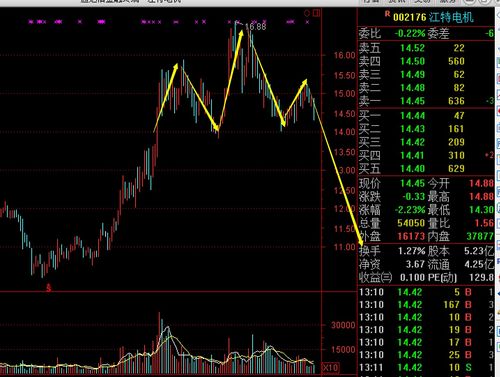500x377 pixels.
Task: Click the 卖五 ask price 14.52
Action: click(x=412, y=48)
